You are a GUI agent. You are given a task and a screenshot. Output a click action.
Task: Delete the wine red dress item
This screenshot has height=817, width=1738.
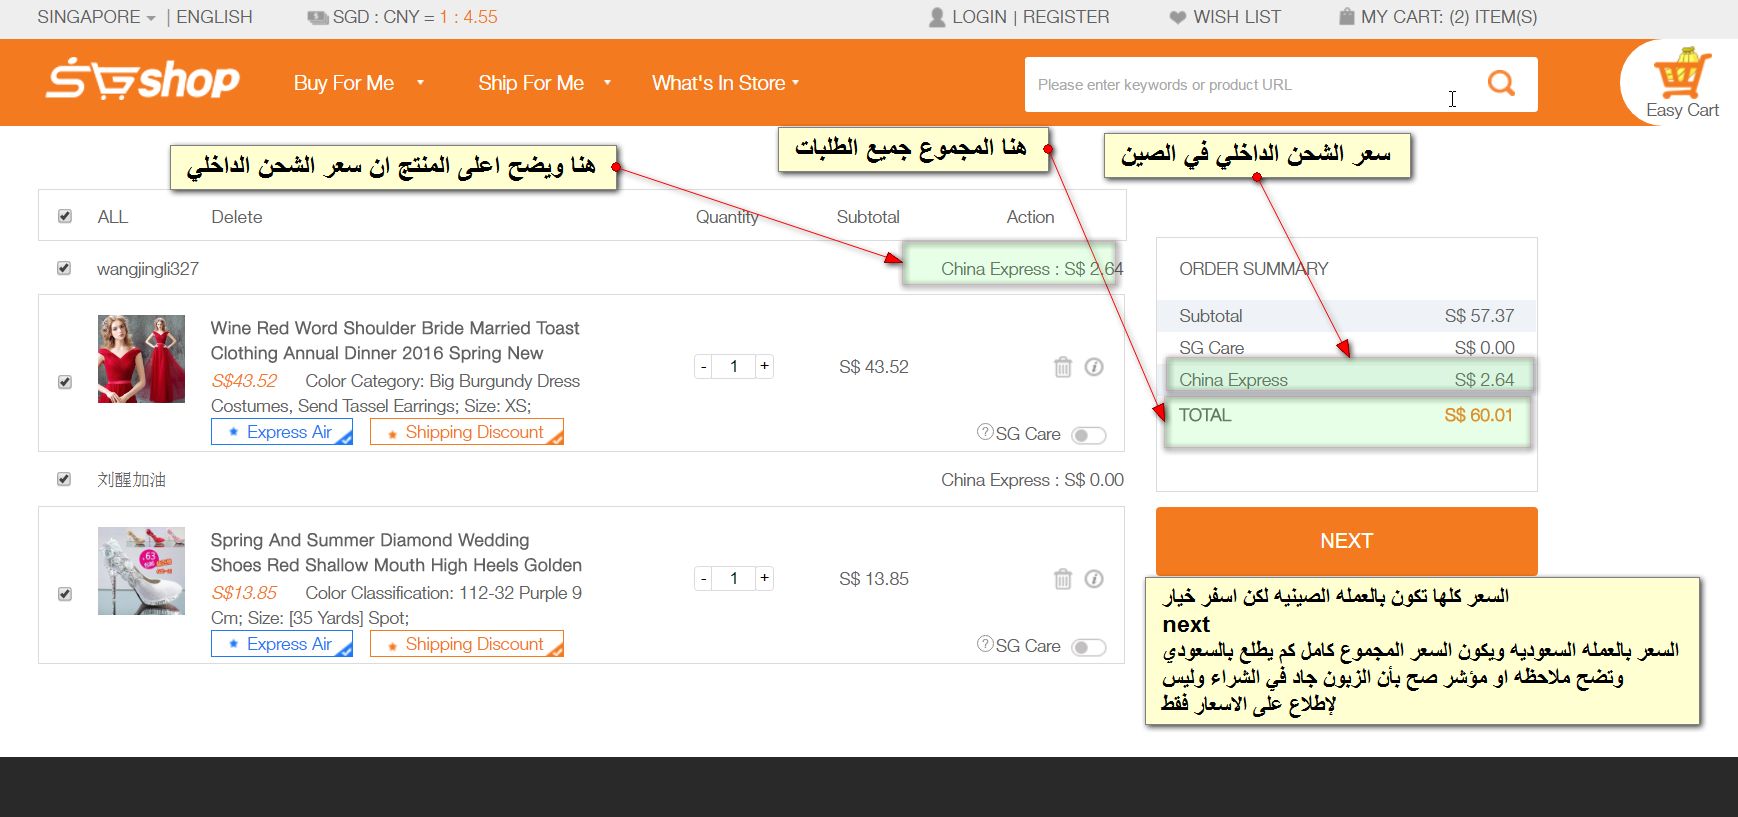pyautogui.click(x=1062, y=367)
